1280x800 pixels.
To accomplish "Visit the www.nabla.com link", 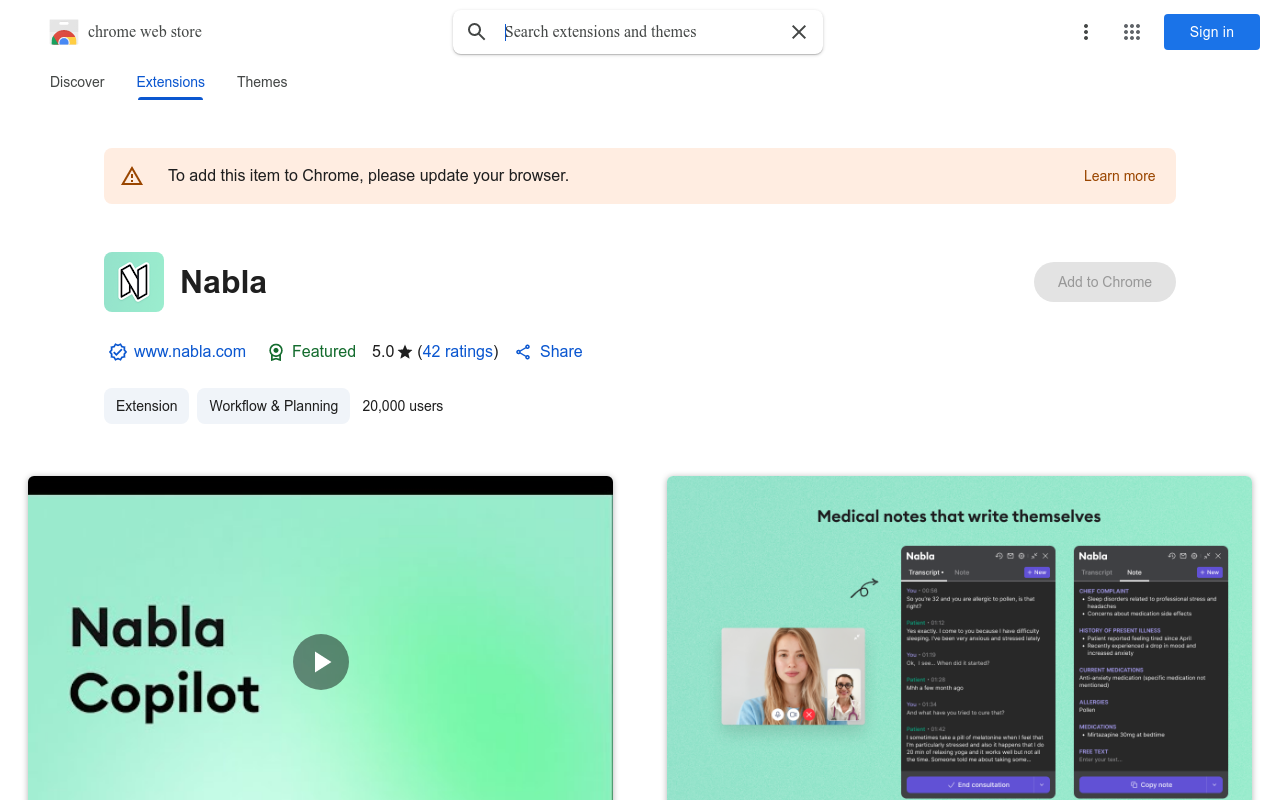I will pos(190,352).
